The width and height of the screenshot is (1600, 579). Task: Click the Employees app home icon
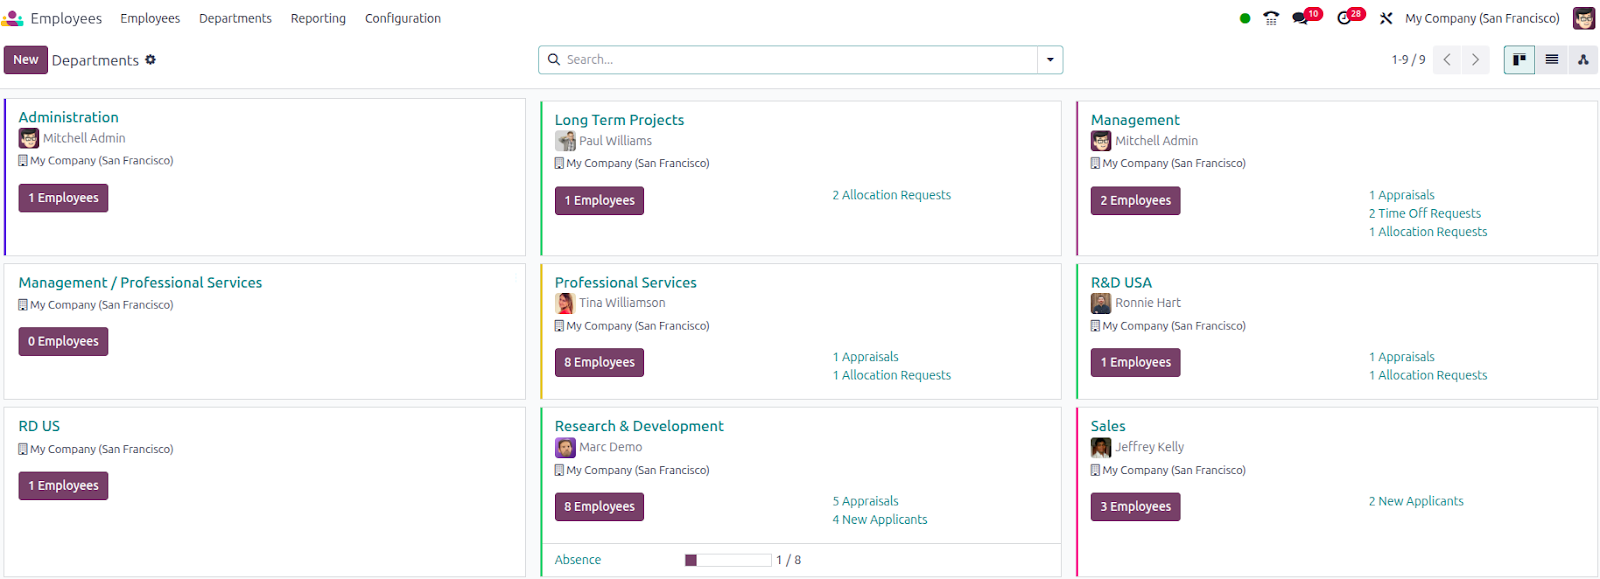13,18
